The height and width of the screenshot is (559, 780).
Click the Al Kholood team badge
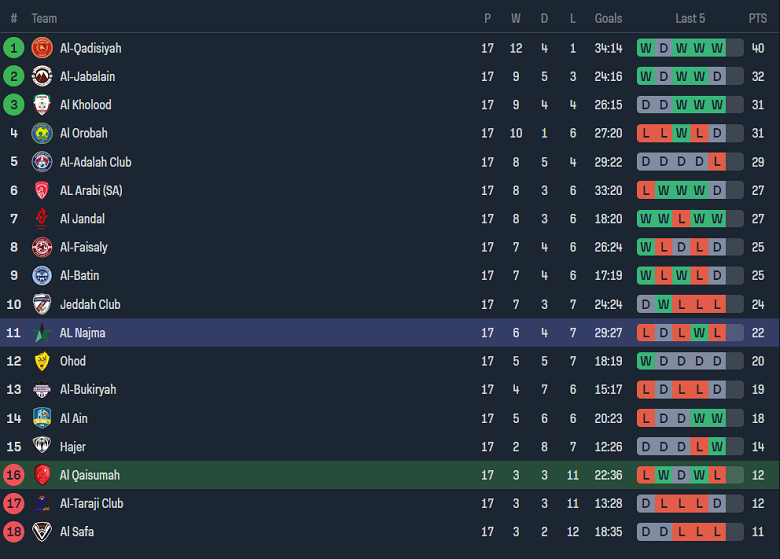[42, 105]
